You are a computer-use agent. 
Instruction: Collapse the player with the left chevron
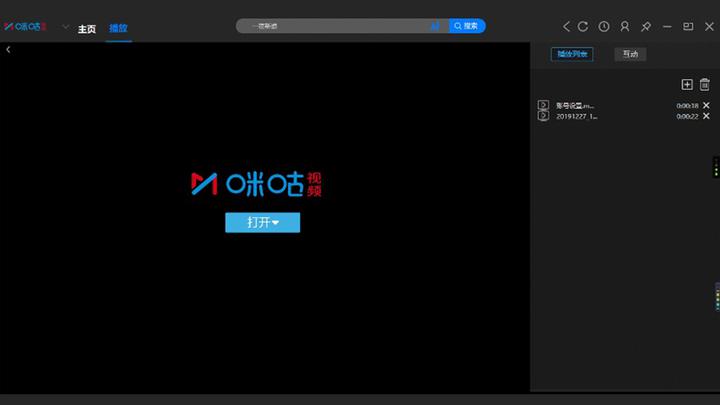click(x=8, y=50)
